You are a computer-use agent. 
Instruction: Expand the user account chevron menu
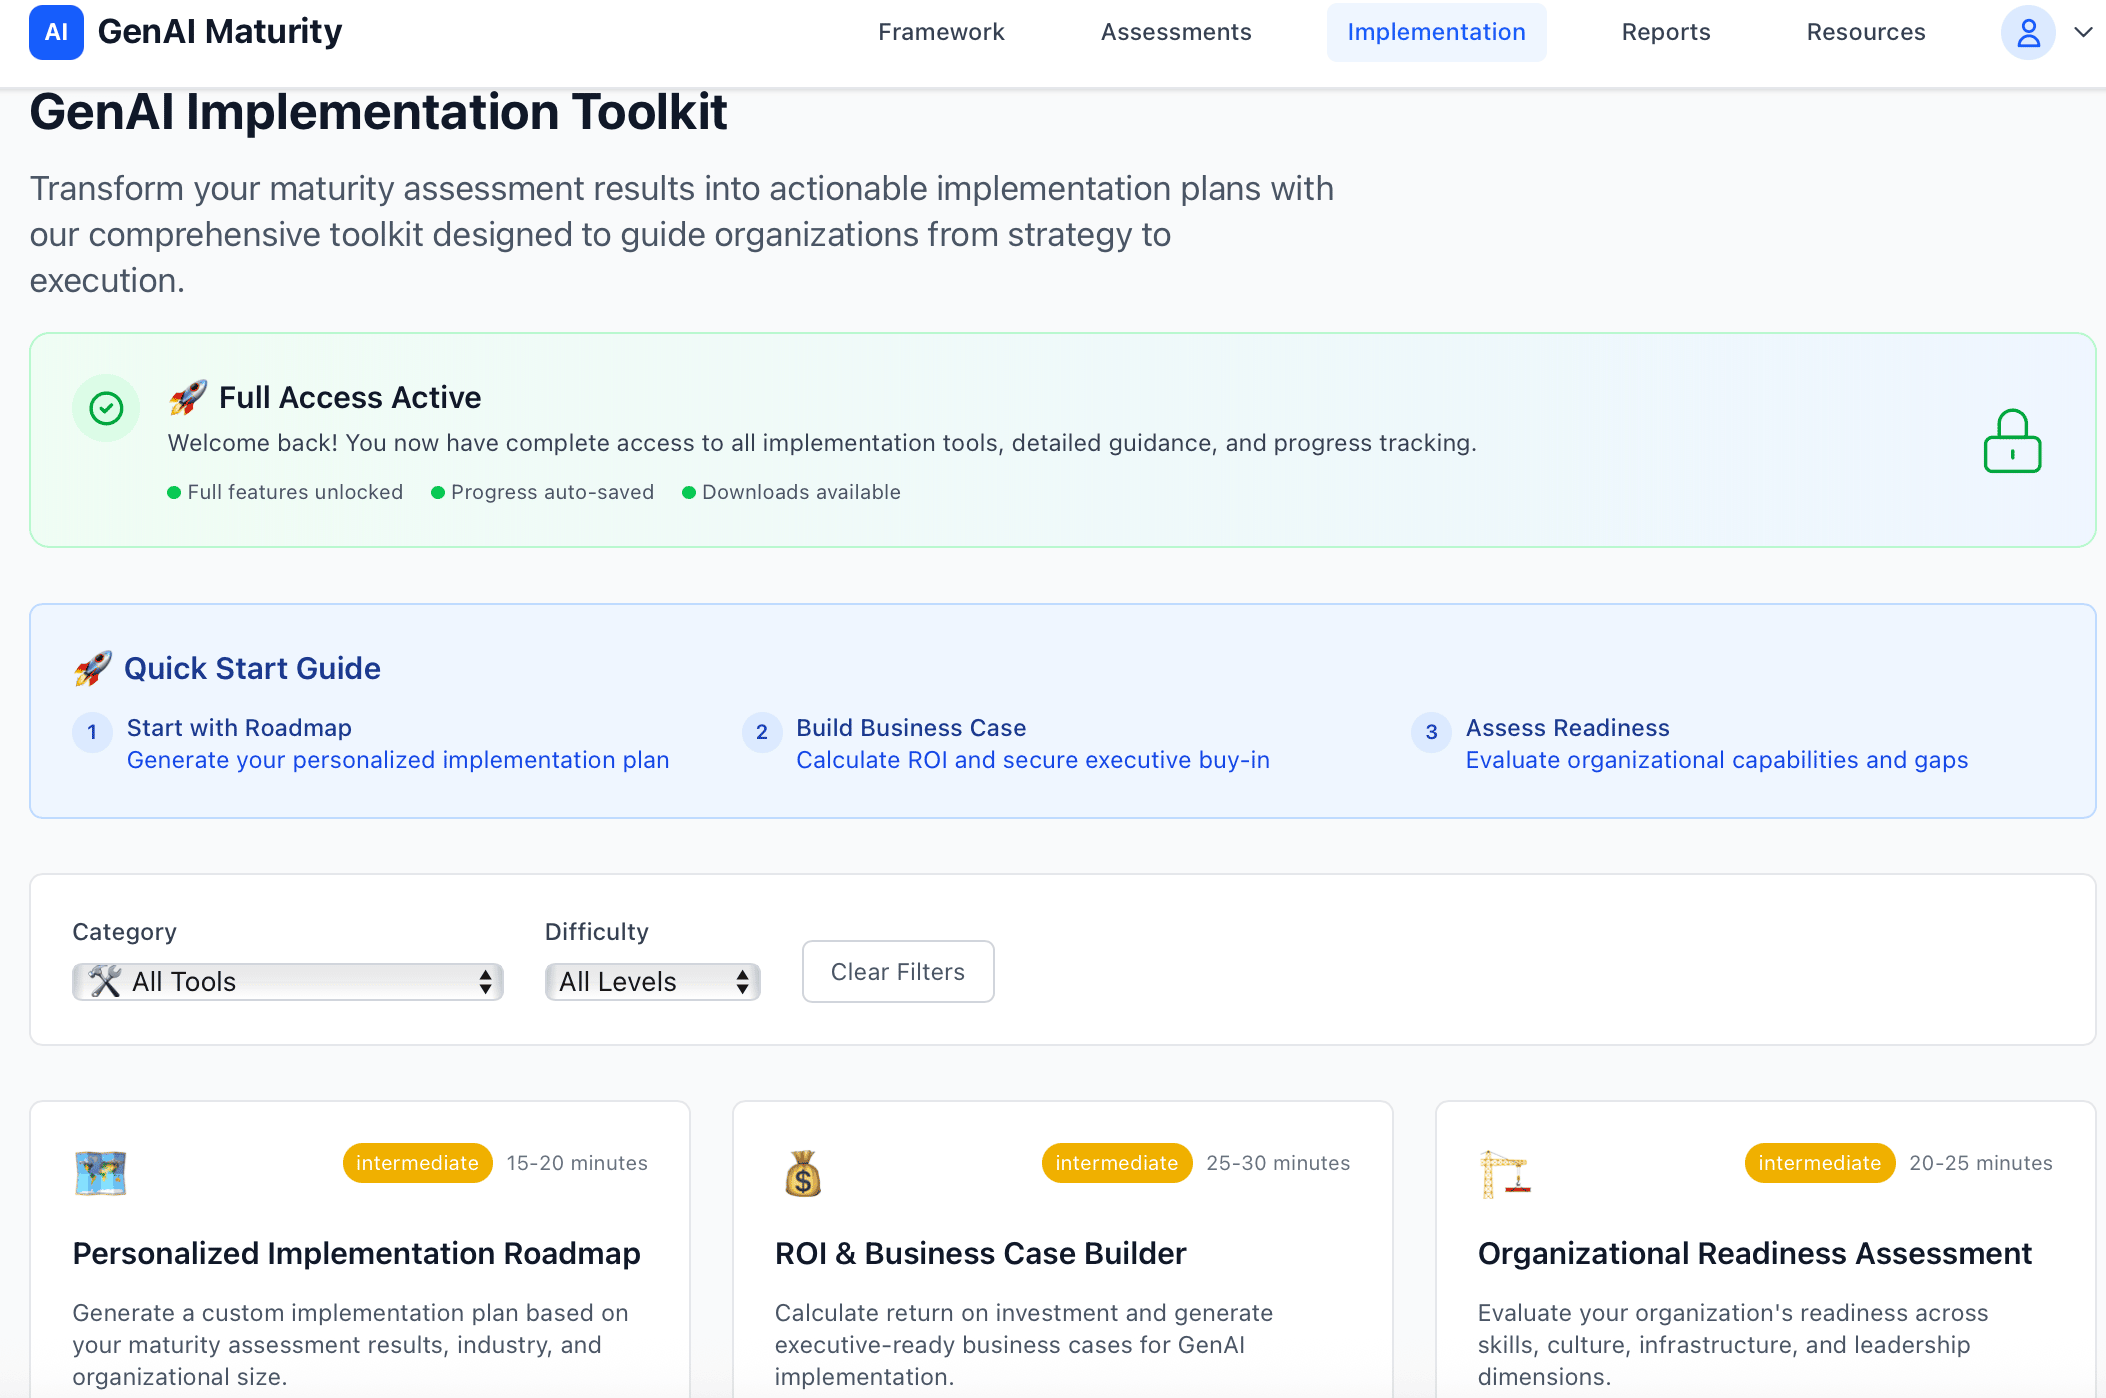2083,32
